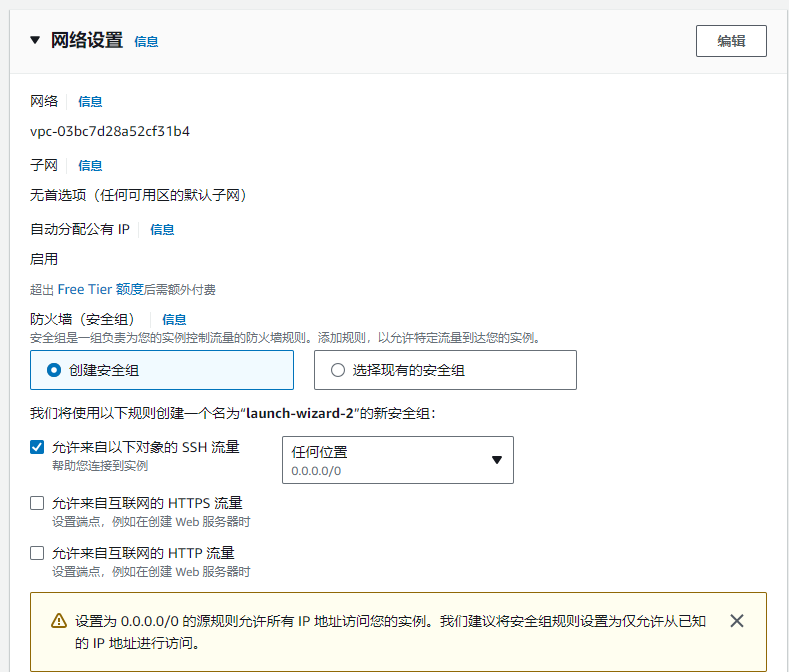
Task: Click the warning triangle icon in alert
Action: click(58, 622)
